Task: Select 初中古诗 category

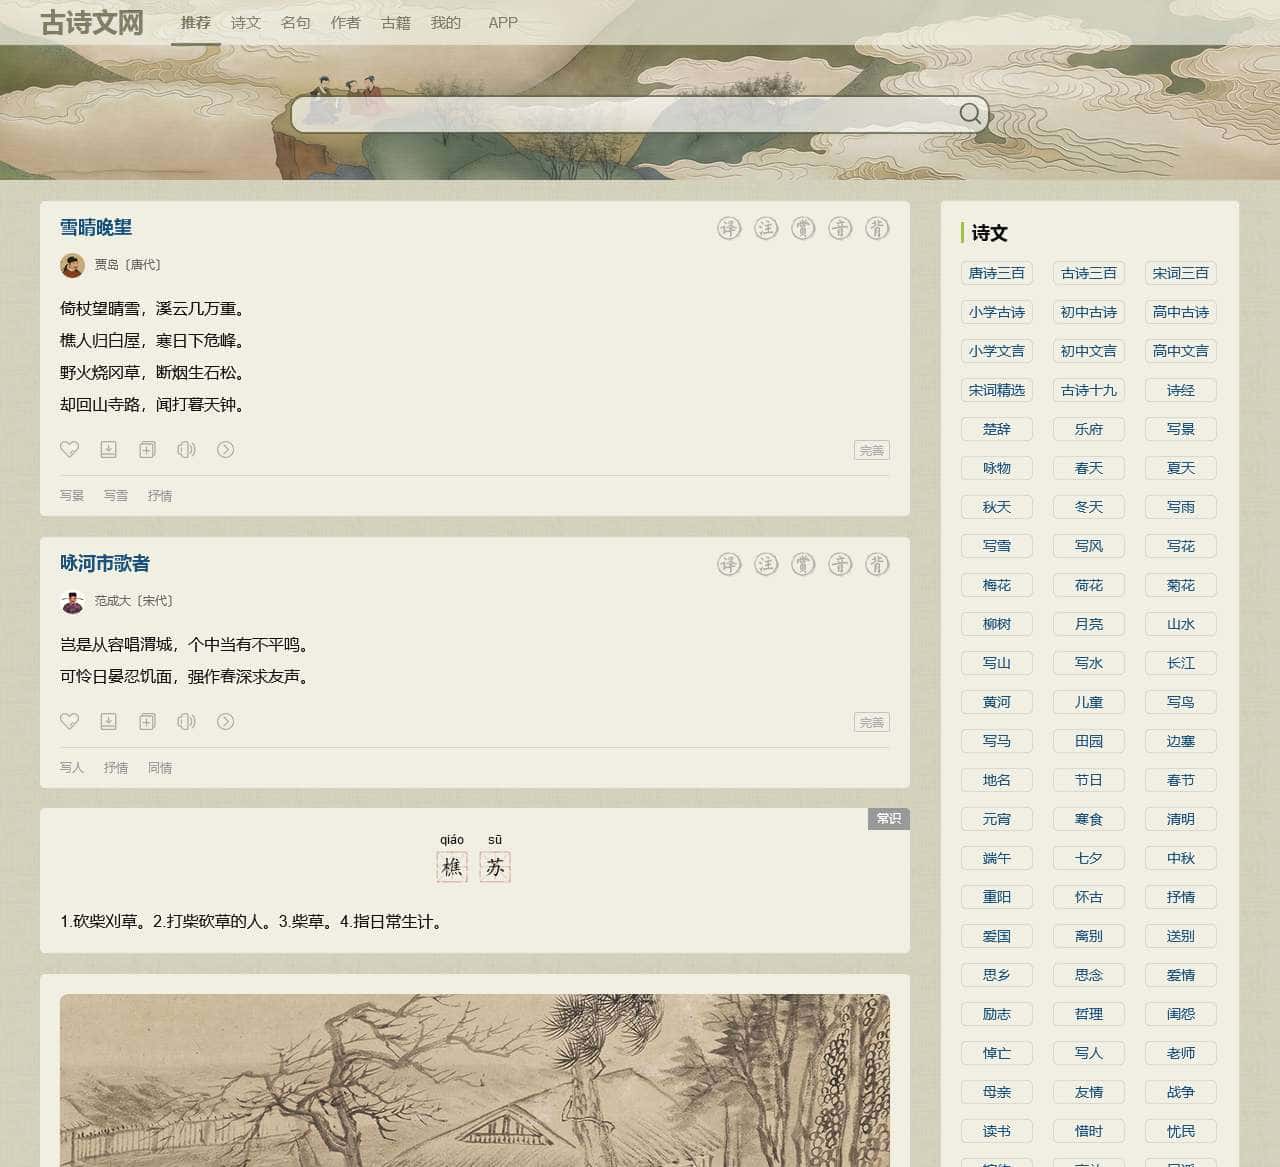Action: tap(1089, 312)
